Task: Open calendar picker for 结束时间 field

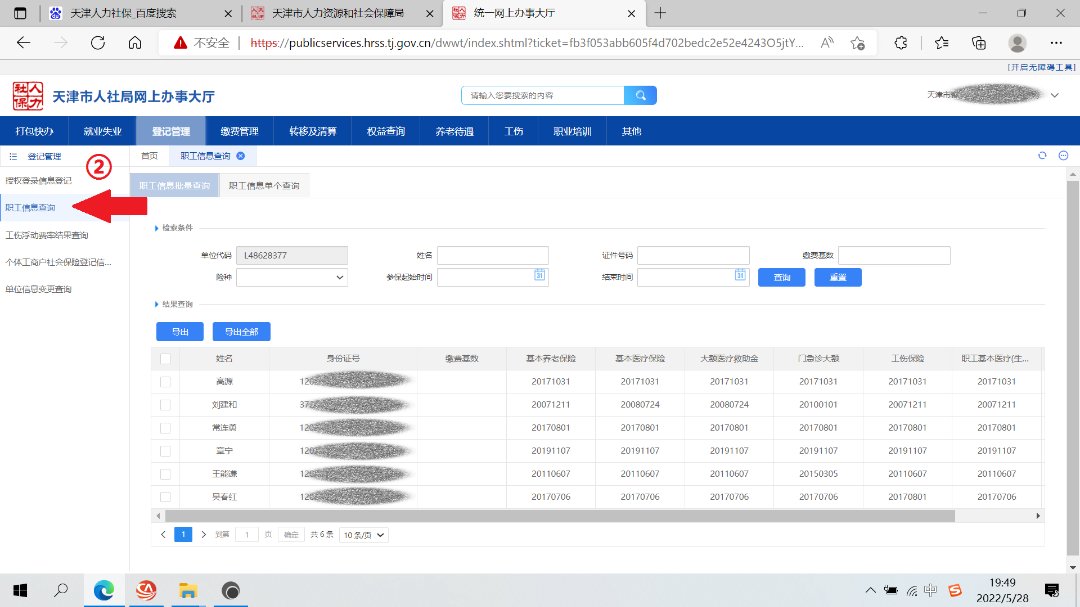Action: pyautogui.click(x=740, y=277)
